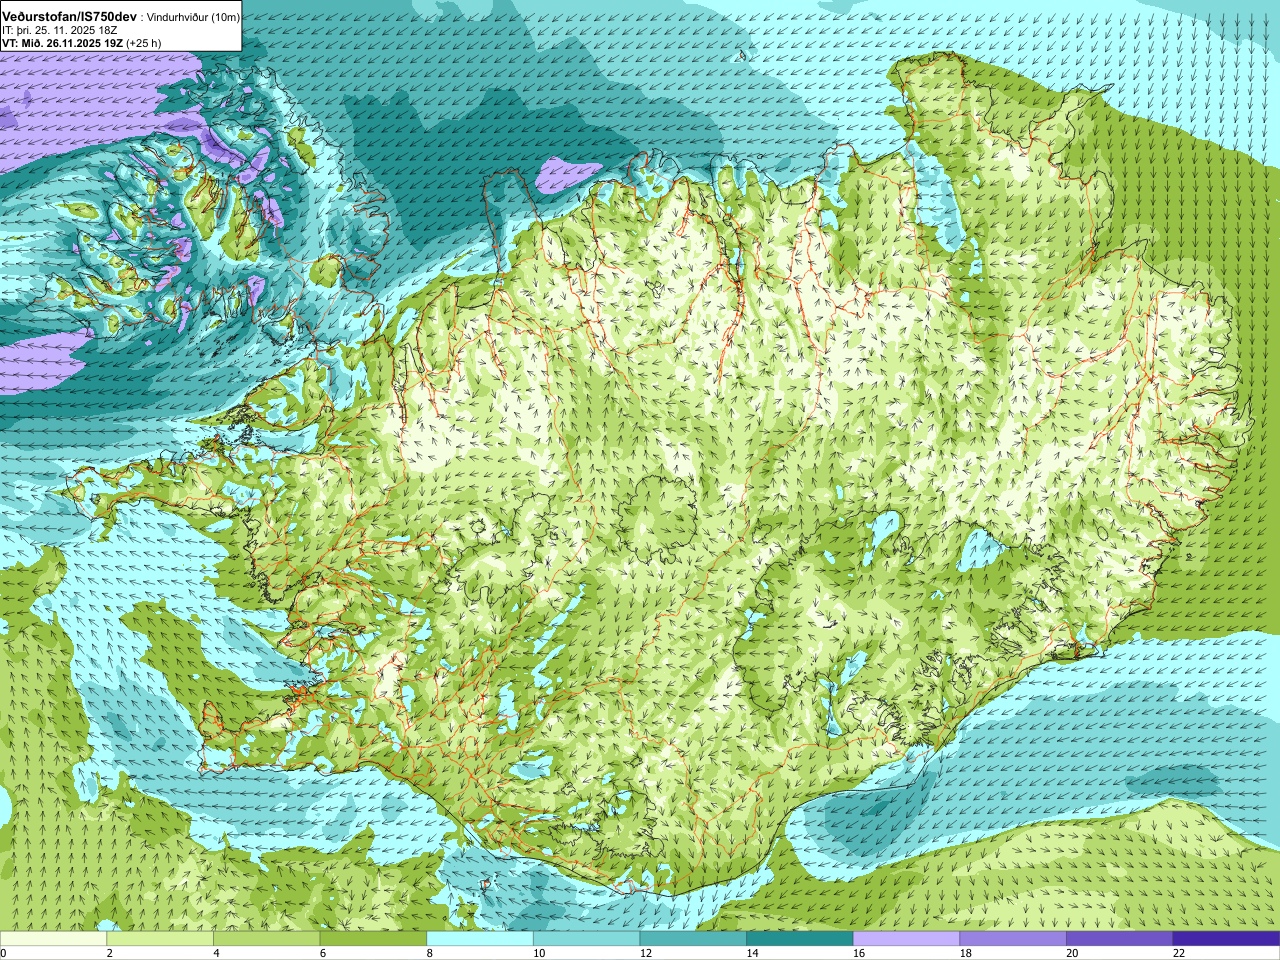
Task: Pick the legend swatch between 12 and 14
Action: 693,939
